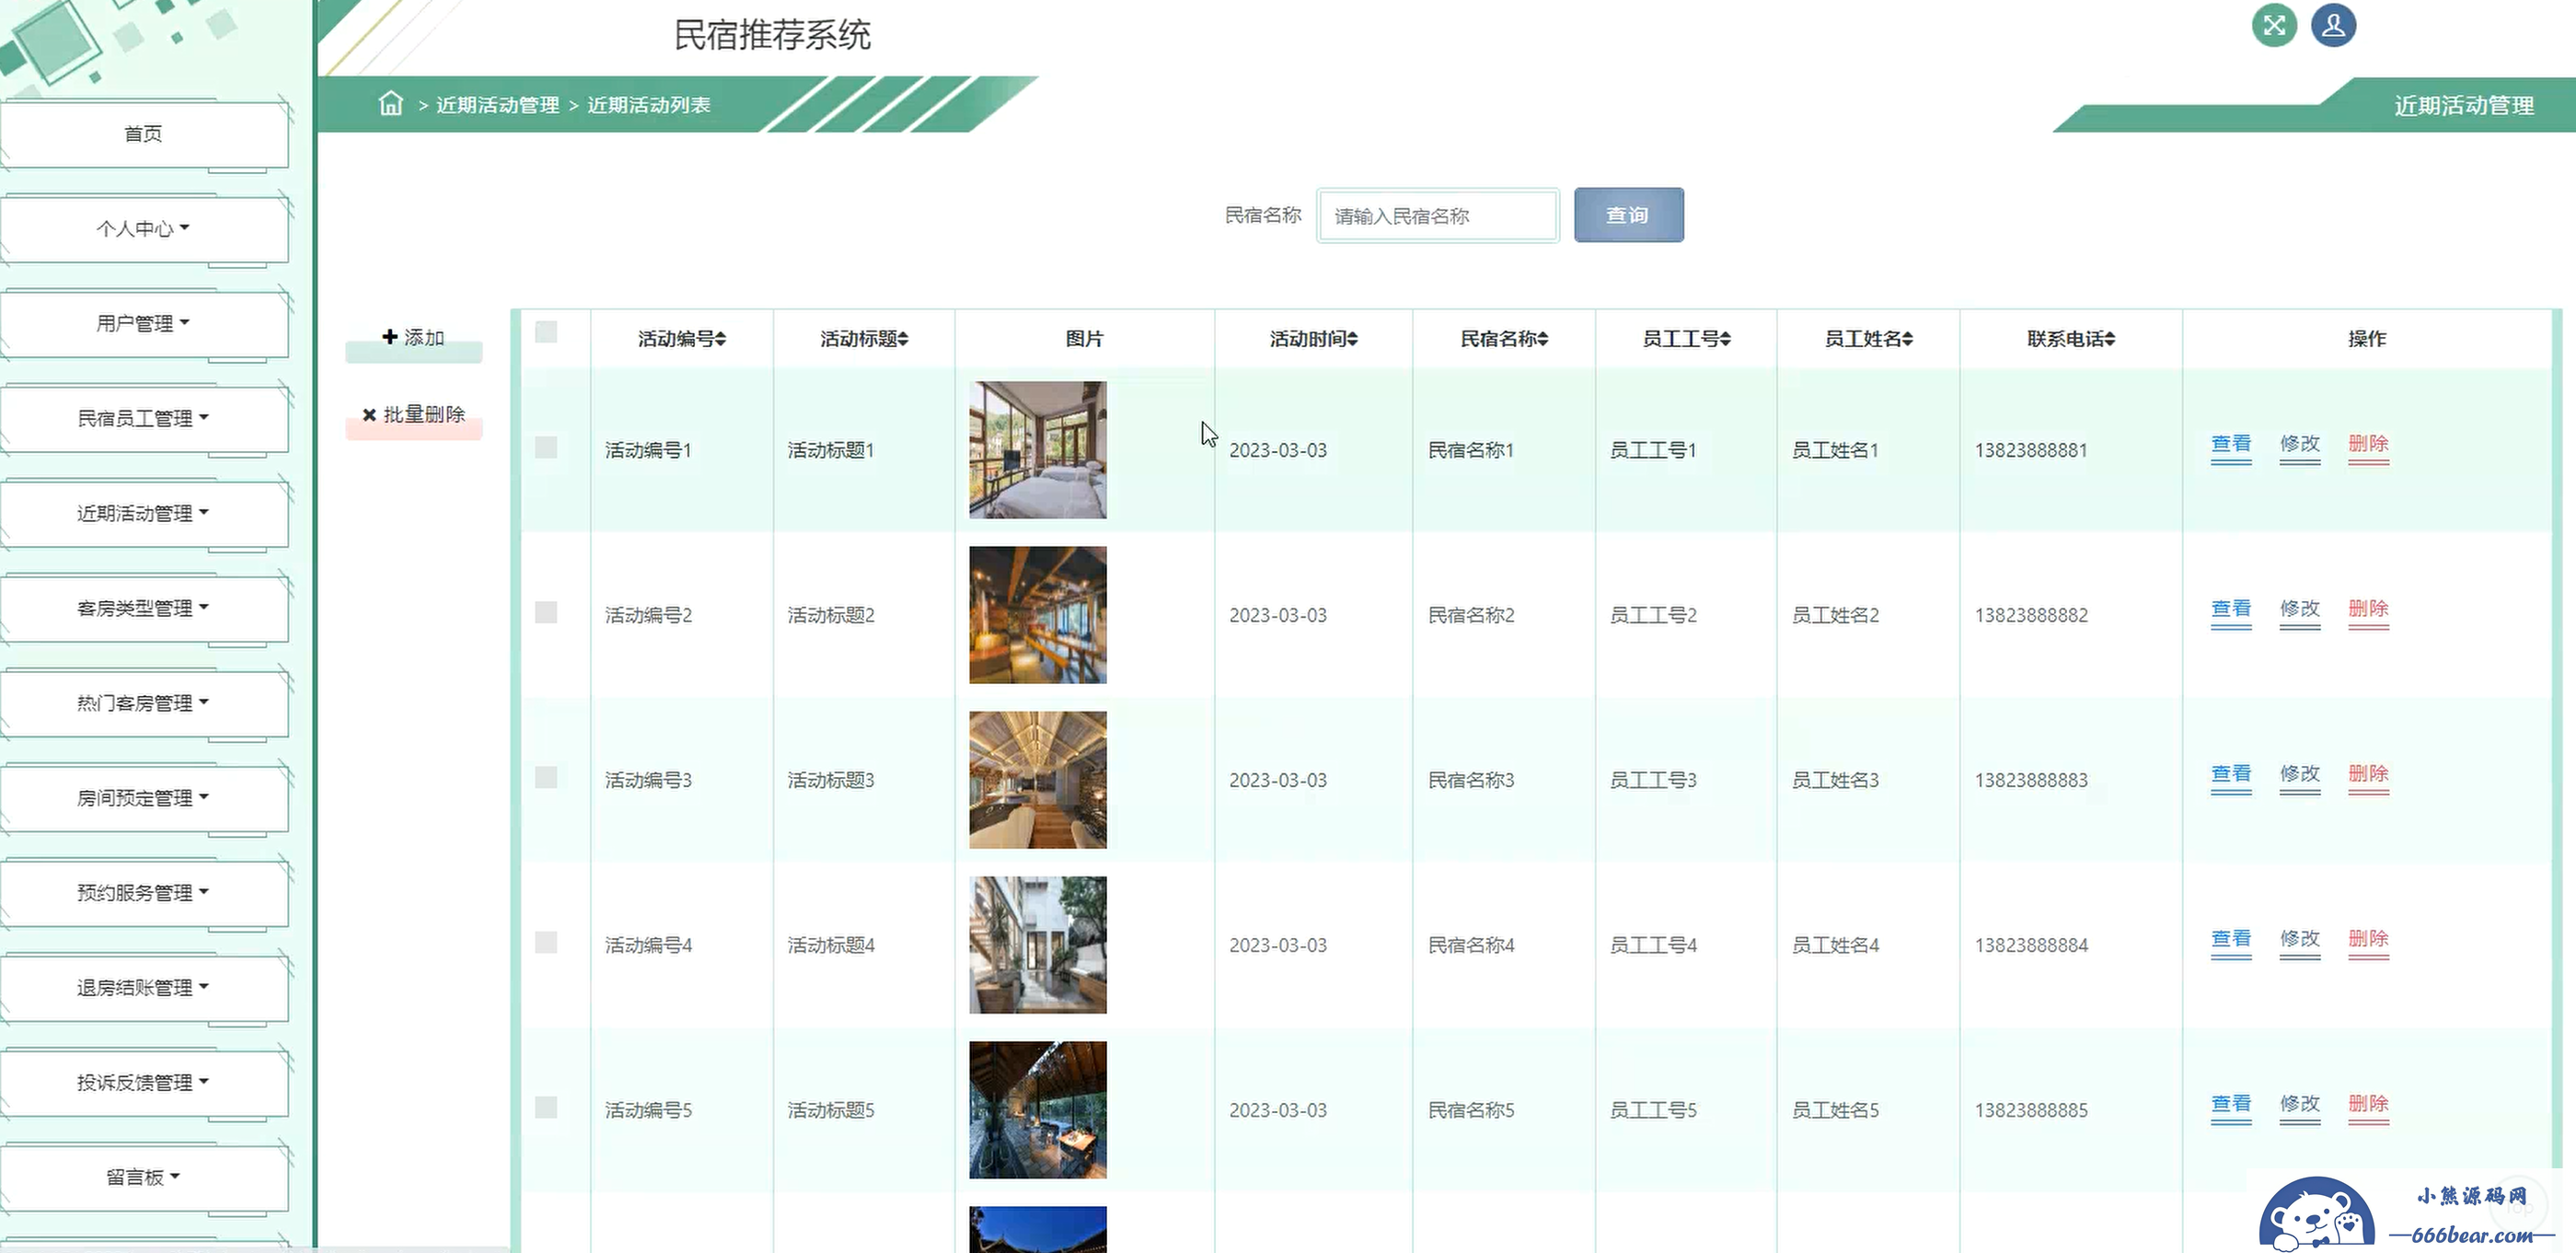Open the image thumbnail for 活动编号5

click(x=1038, y=1110)
